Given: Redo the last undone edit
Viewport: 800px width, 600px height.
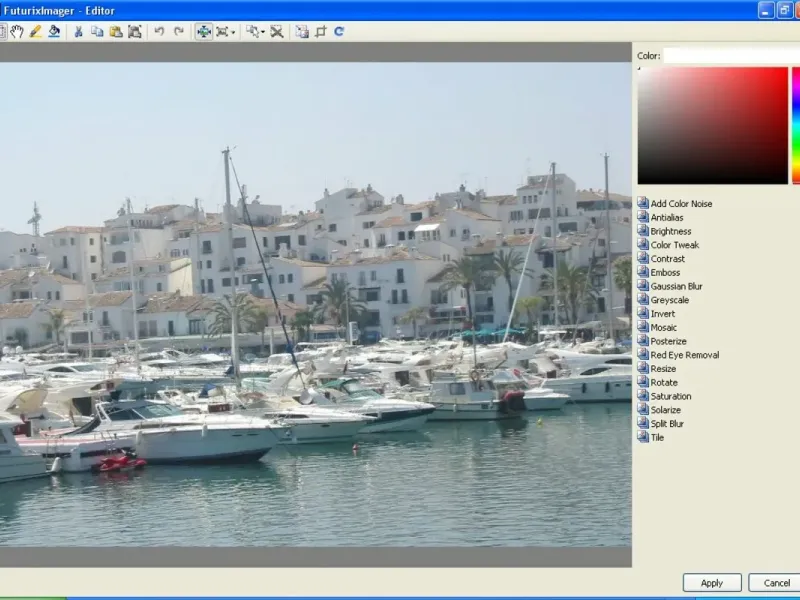Looking at the screenshot, I should 179,32.
